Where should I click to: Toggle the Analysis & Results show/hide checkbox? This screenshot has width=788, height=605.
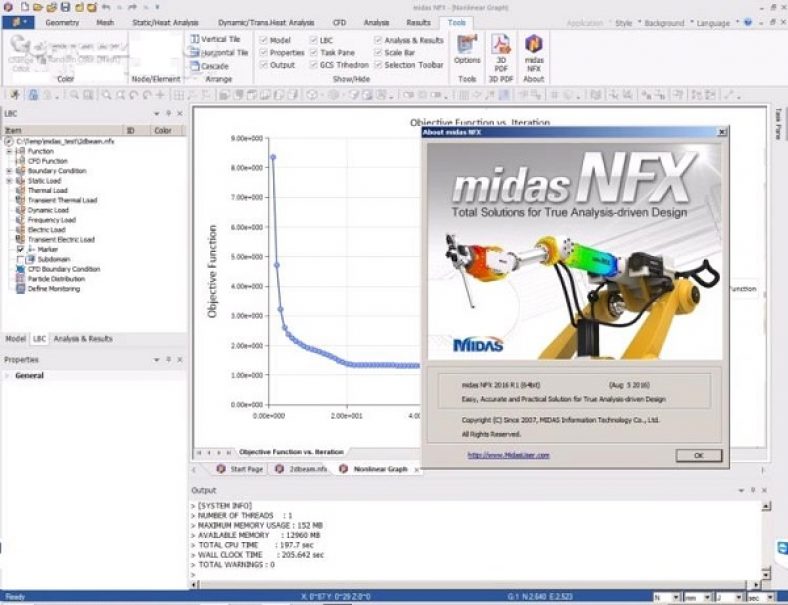[378, 40]
